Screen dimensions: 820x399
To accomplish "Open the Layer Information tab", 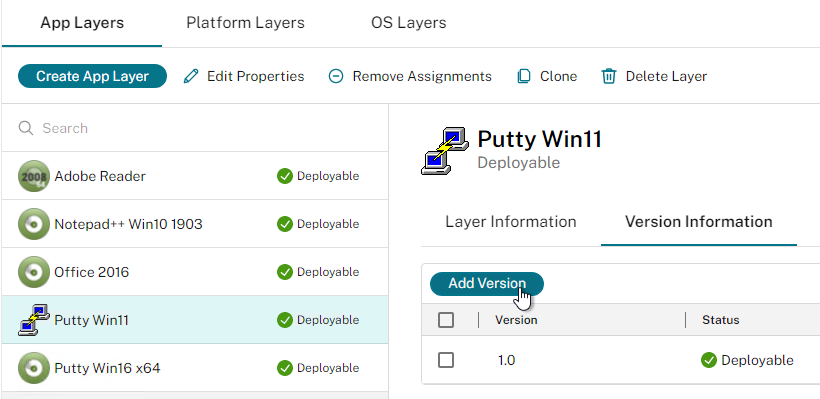I will tap(510, 222).
